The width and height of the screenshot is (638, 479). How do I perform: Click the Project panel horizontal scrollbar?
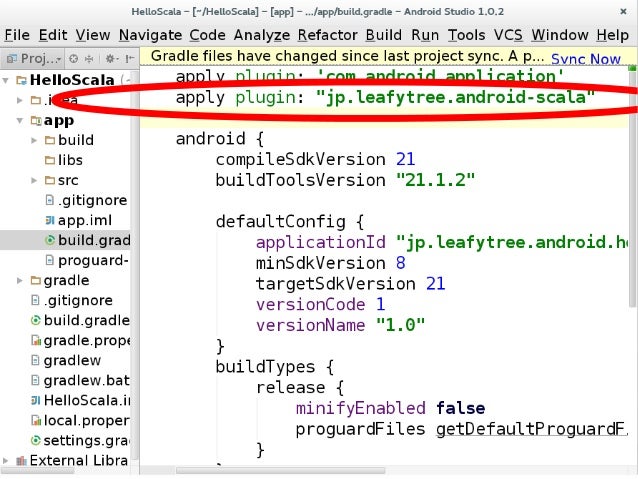(x=38, y=471)
